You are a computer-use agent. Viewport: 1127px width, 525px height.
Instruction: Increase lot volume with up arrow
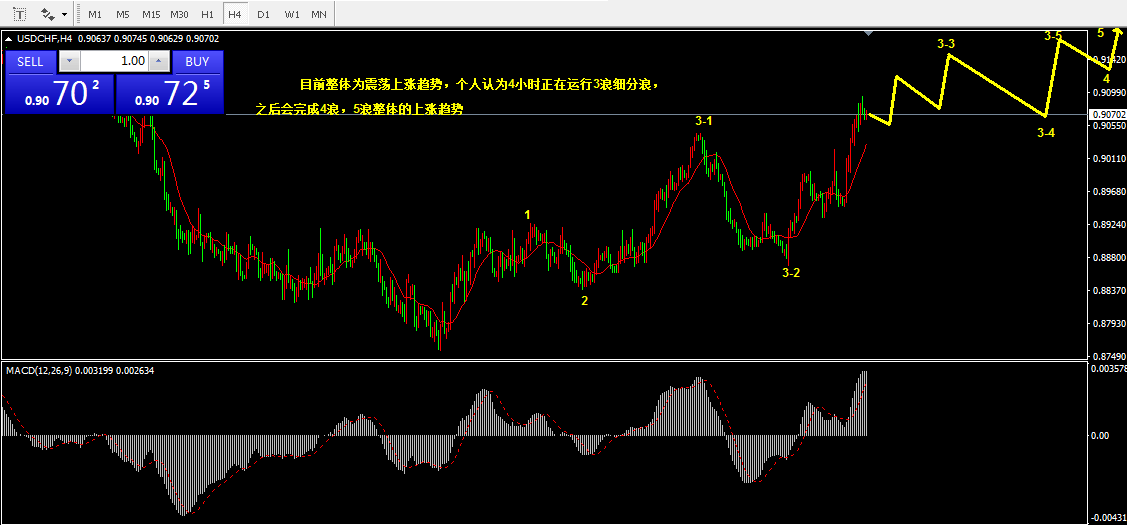tap(160, 61)
